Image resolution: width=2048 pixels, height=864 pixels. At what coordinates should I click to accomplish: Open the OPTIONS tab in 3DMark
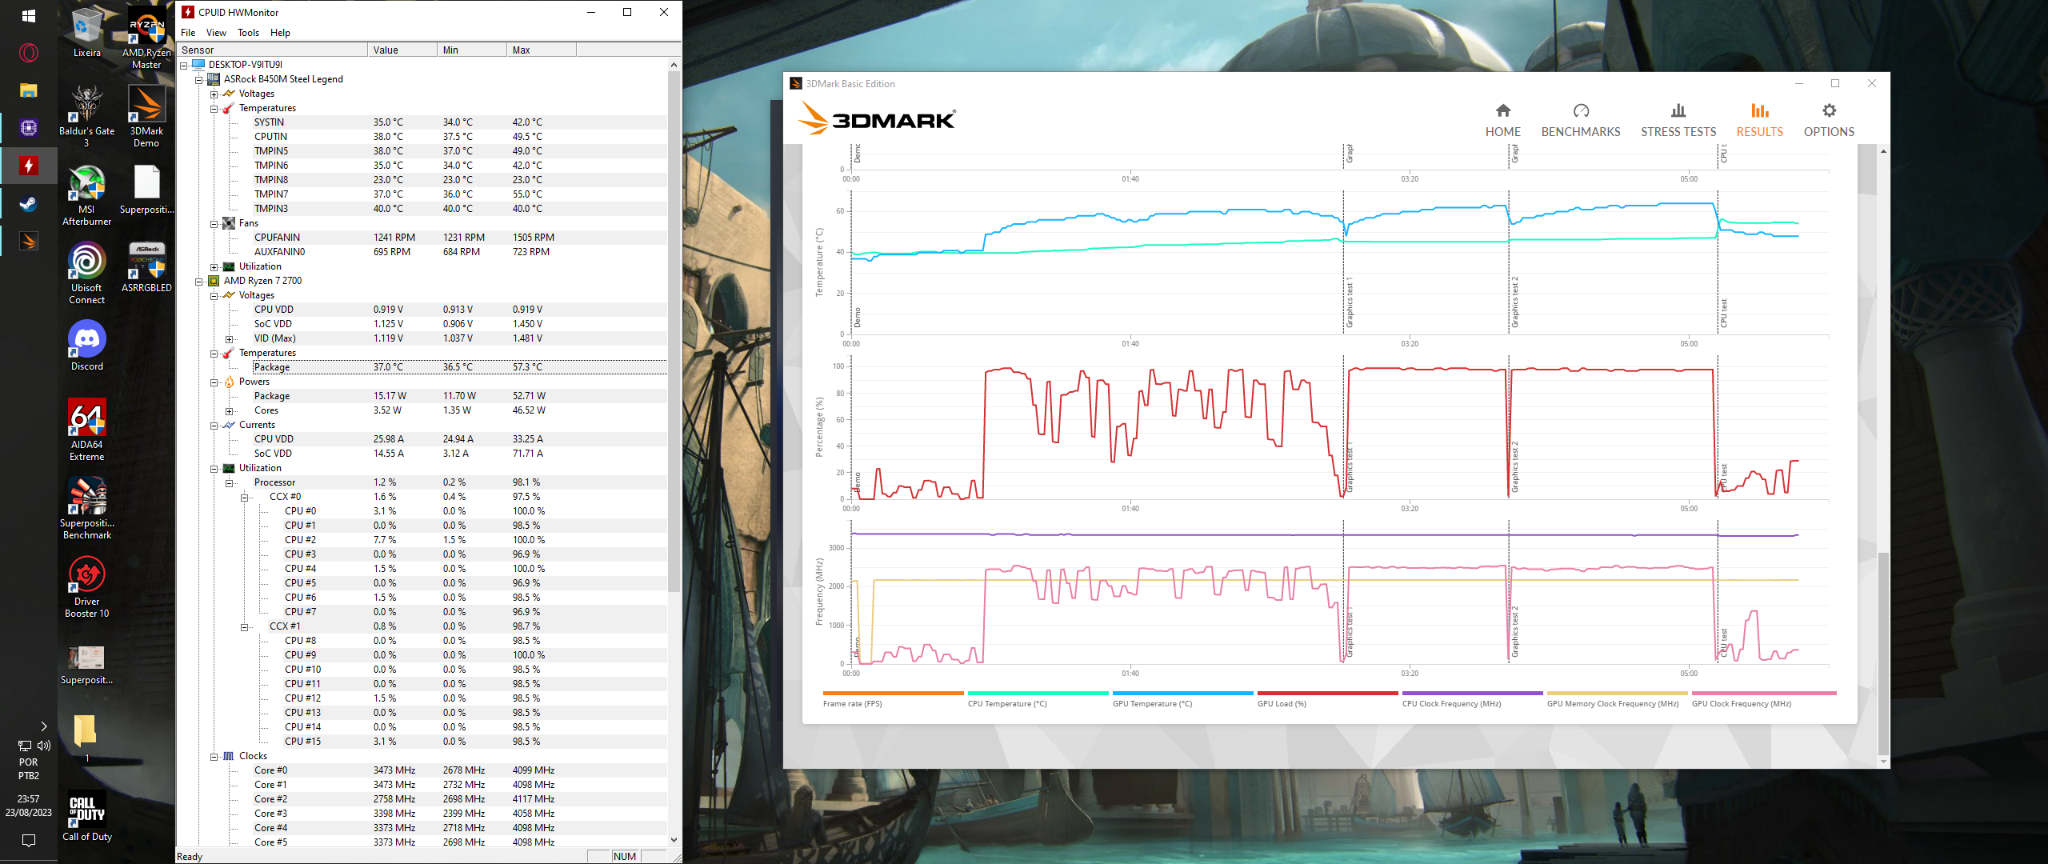pyautogui.click(x=1829, y=120)
